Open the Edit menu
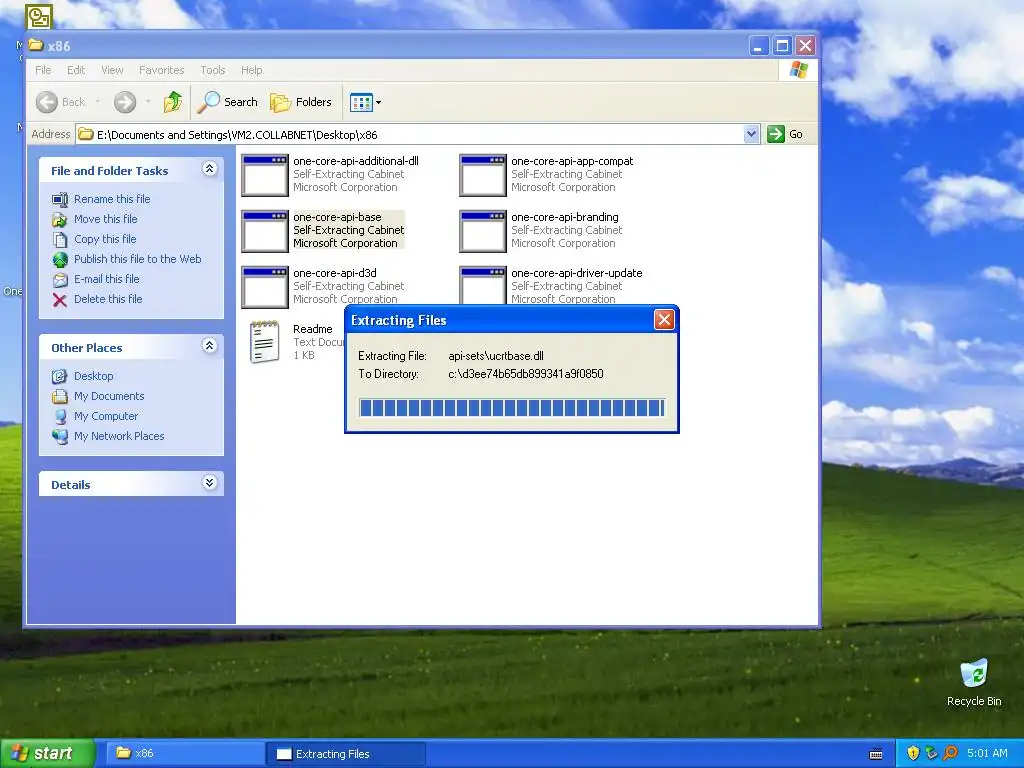Image resolution: width=1024 pixels, height=768 pixels. pos(76,70)
